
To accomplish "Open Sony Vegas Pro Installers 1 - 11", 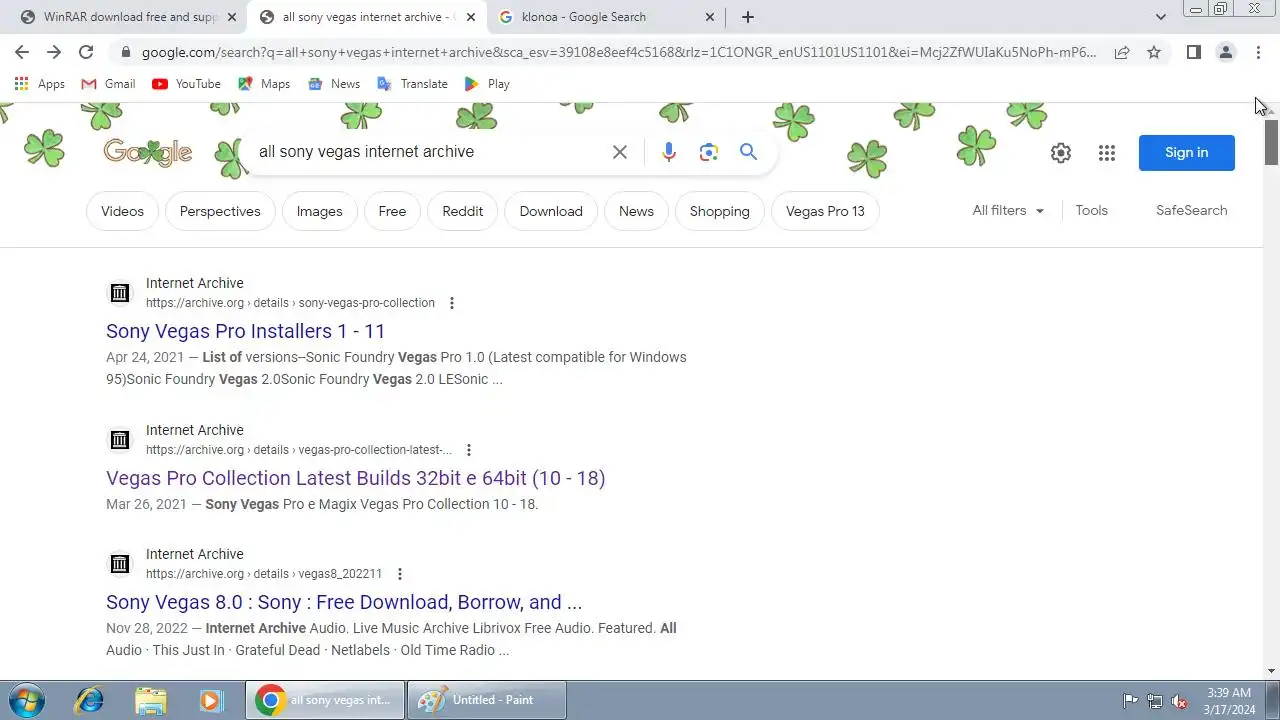I will (245, 331).
